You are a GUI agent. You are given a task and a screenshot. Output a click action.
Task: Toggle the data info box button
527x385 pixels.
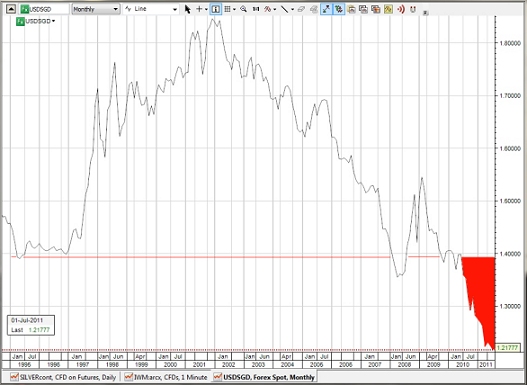coord(215,9)
